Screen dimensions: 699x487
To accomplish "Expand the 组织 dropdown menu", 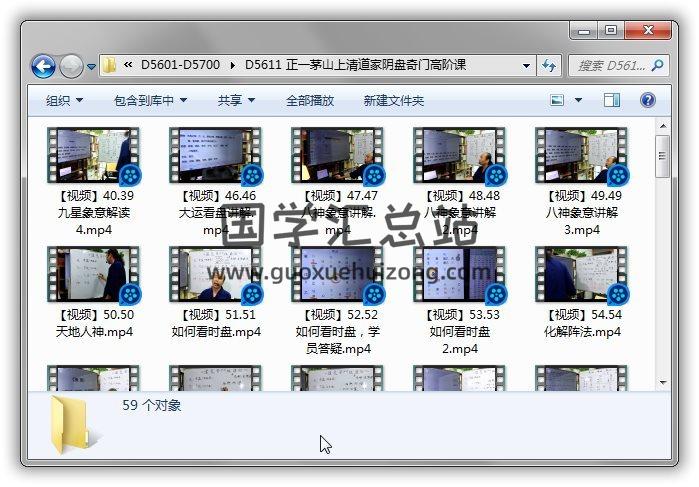I will pos(64,101).
